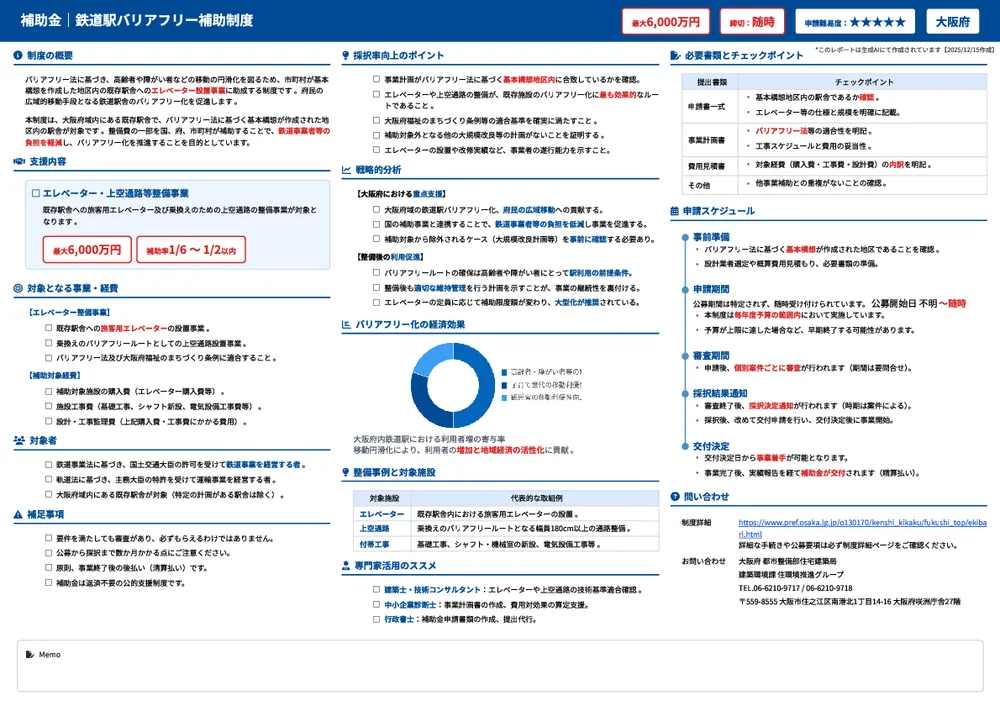The height and width of the screenshot is (706, 1000).
Task: Toggle the 行政書士 checkbox
Action: [x=375, y=619]
